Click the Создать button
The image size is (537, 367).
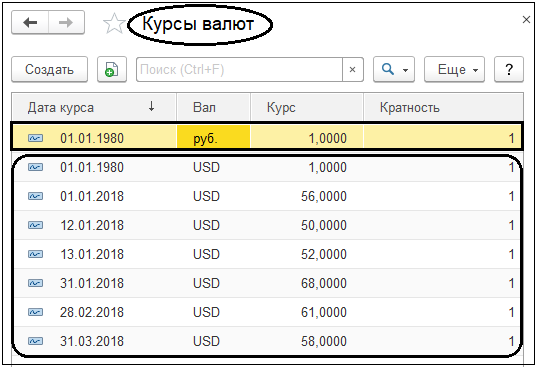click(49, 69)
